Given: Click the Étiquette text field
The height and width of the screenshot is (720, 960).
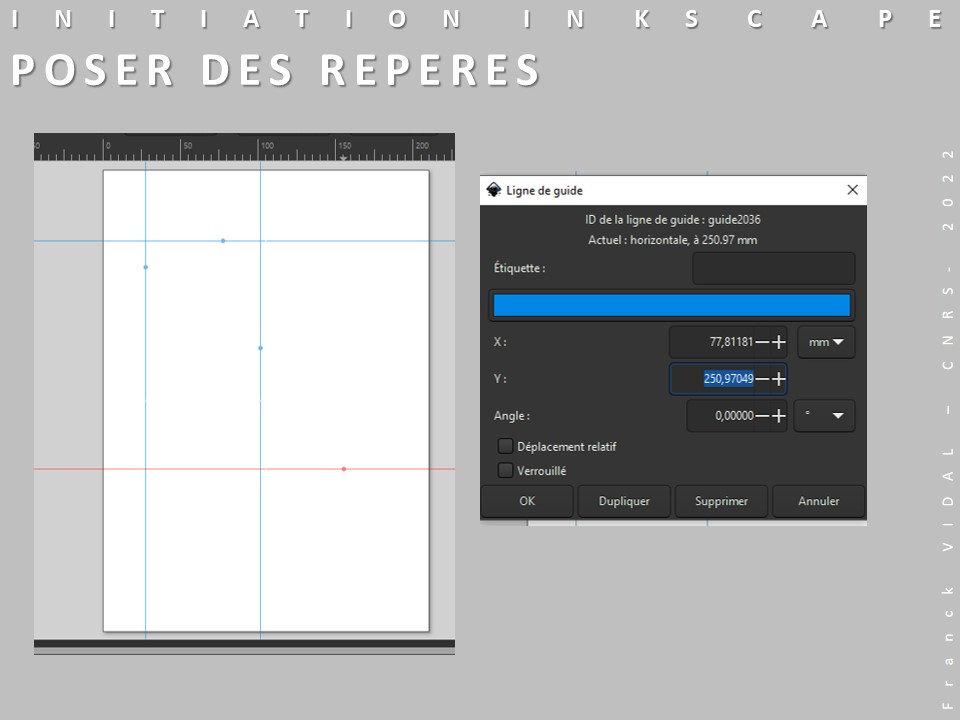Looking at the screenshot, I should (773, 268).
